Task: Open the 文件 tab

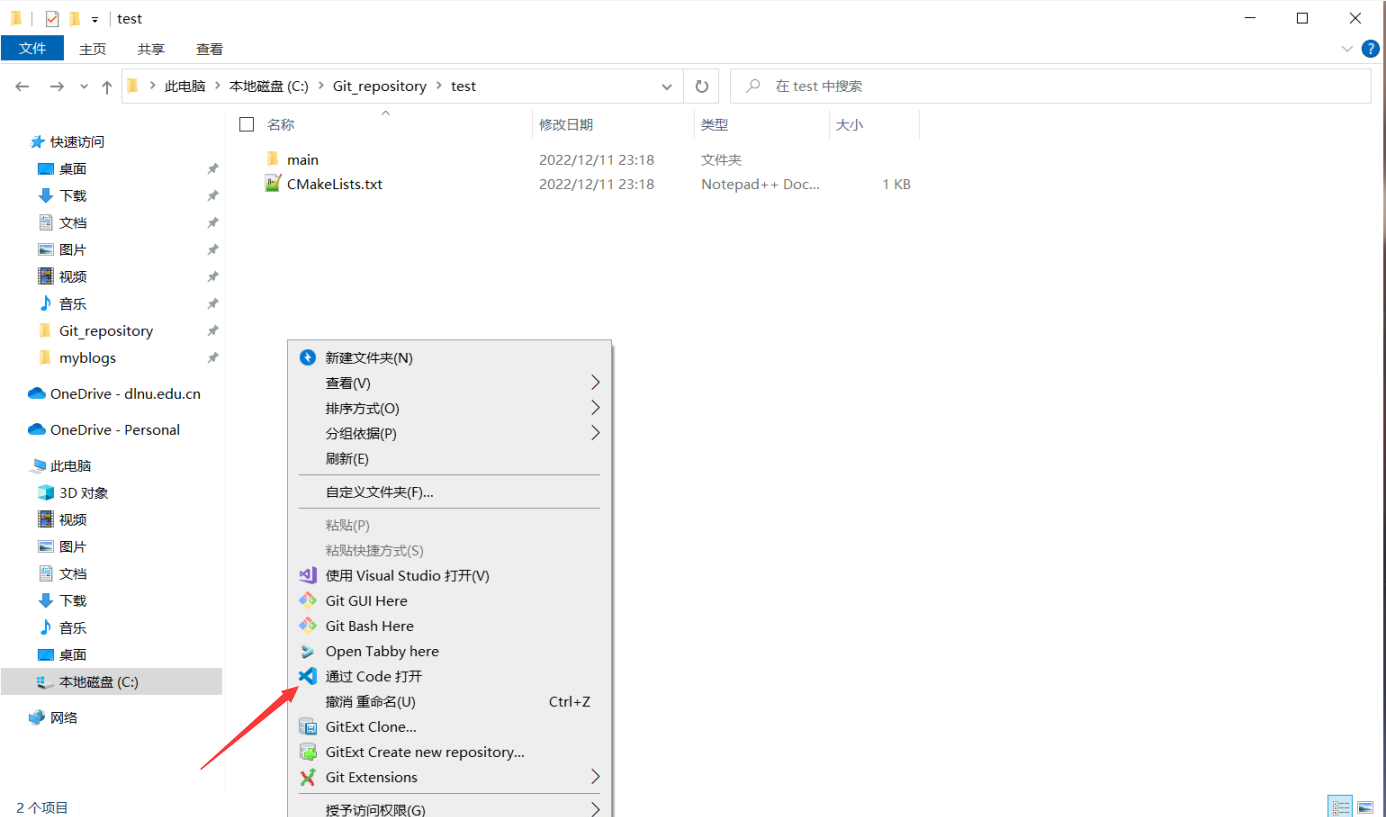Action: point(32,48)
